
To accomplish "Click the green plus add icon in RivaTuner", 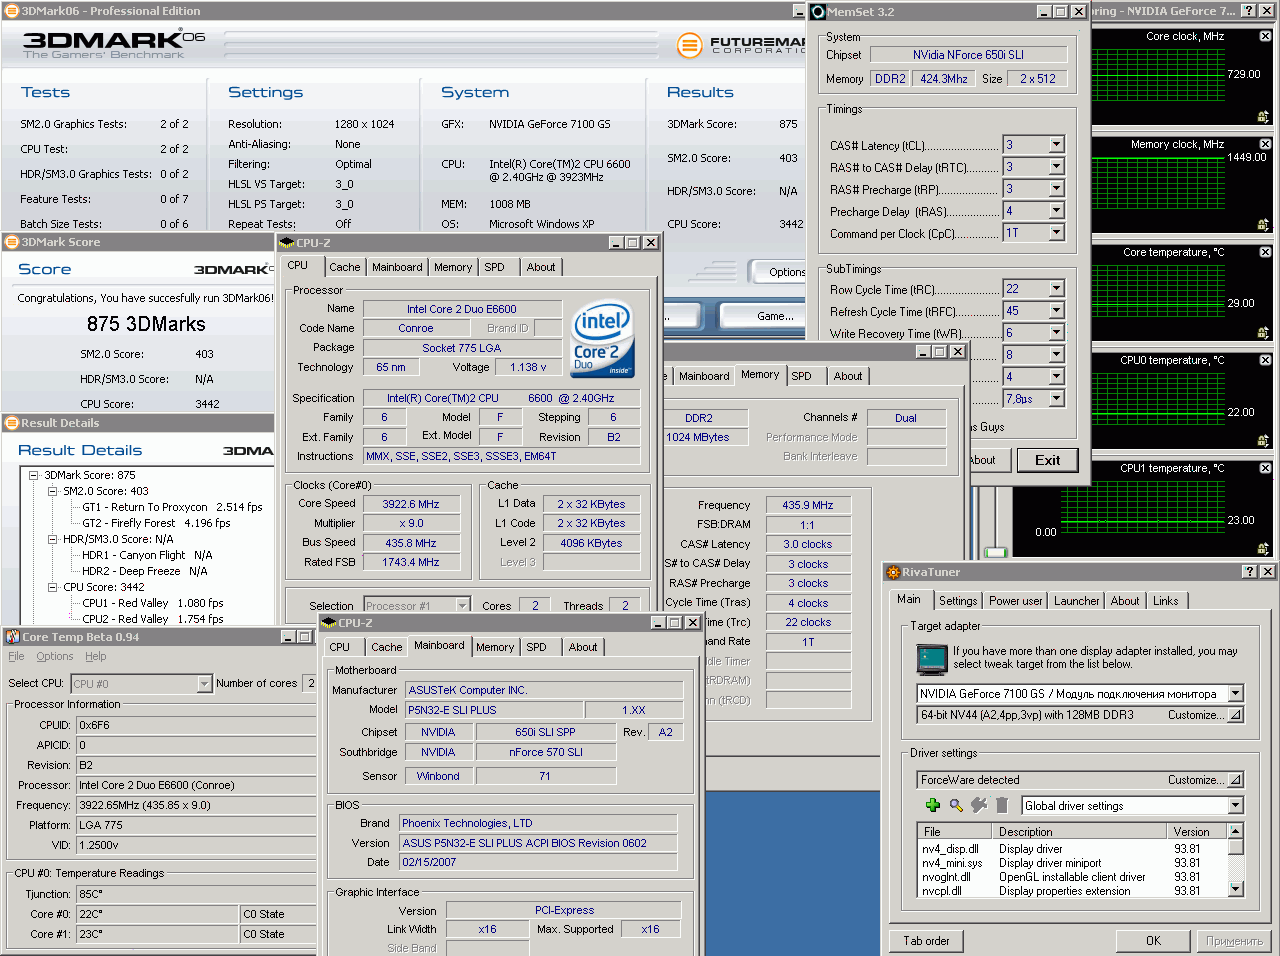I will click(x=932, y=805).
